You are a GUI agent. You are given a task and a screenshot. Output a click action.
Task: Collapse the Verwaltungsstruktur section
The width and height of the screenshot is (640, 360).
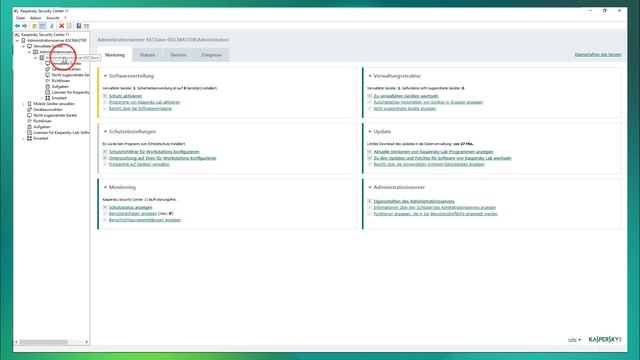tap(370, 76)
